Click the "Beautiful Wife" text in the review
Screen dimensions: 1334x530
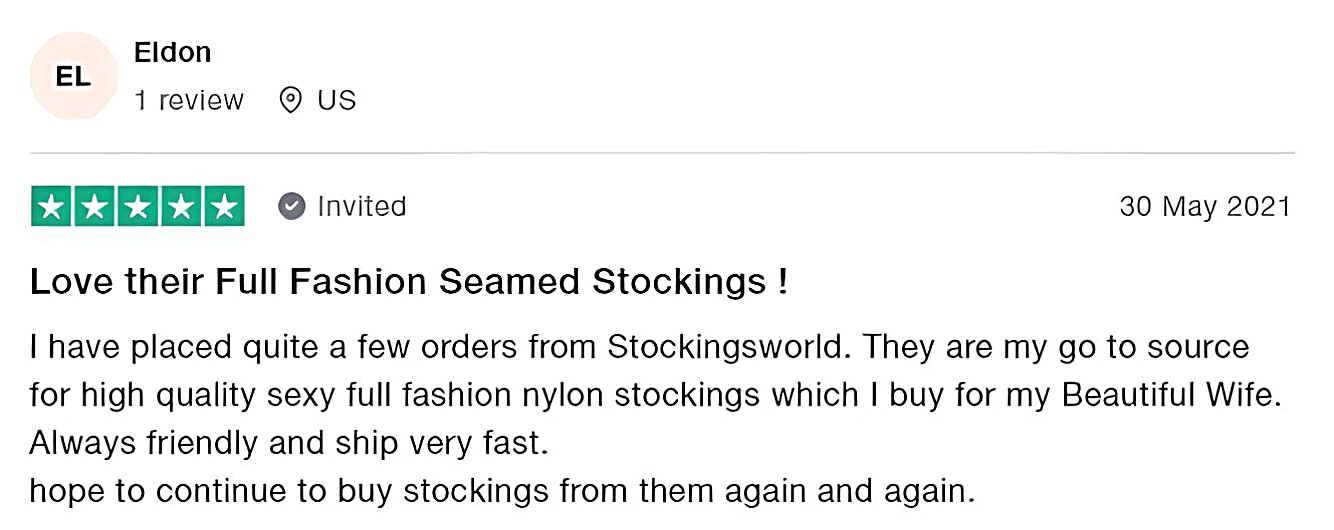(1171, 395)
